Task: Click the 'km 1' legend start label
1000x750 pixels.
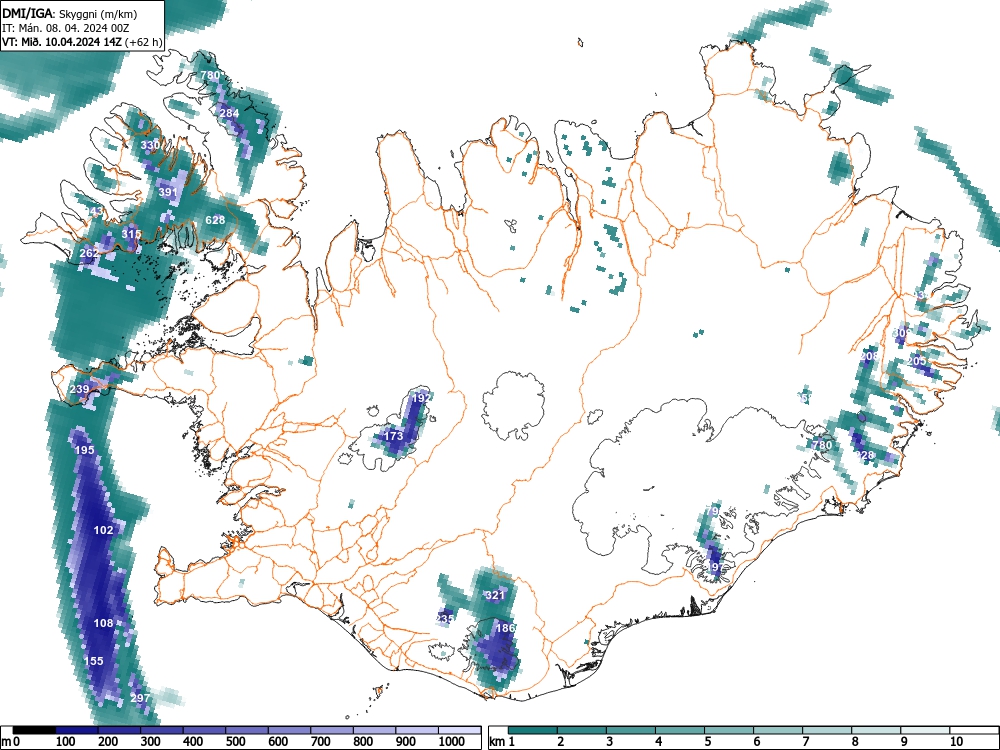Action: point(502,742)
